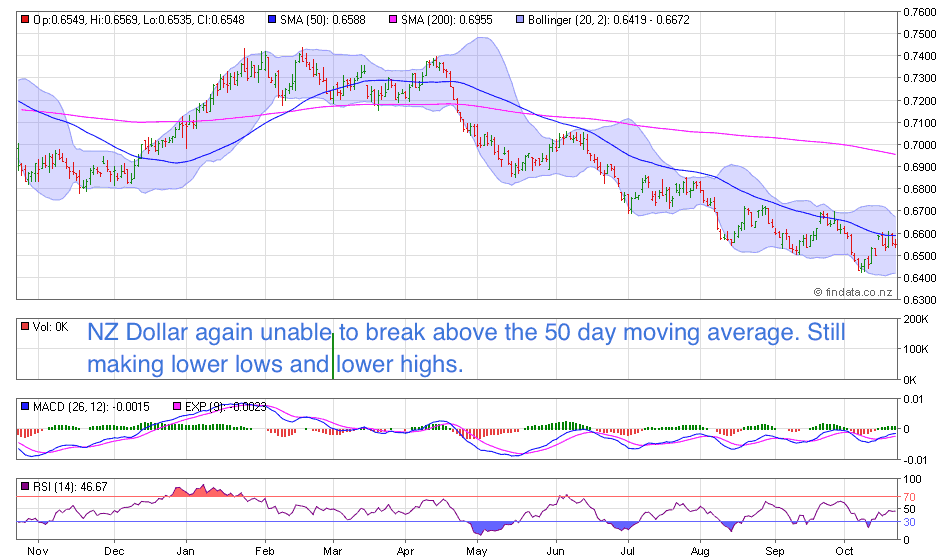Select the 'RSI (14): 46.67' label

click(x=70, y=486)
